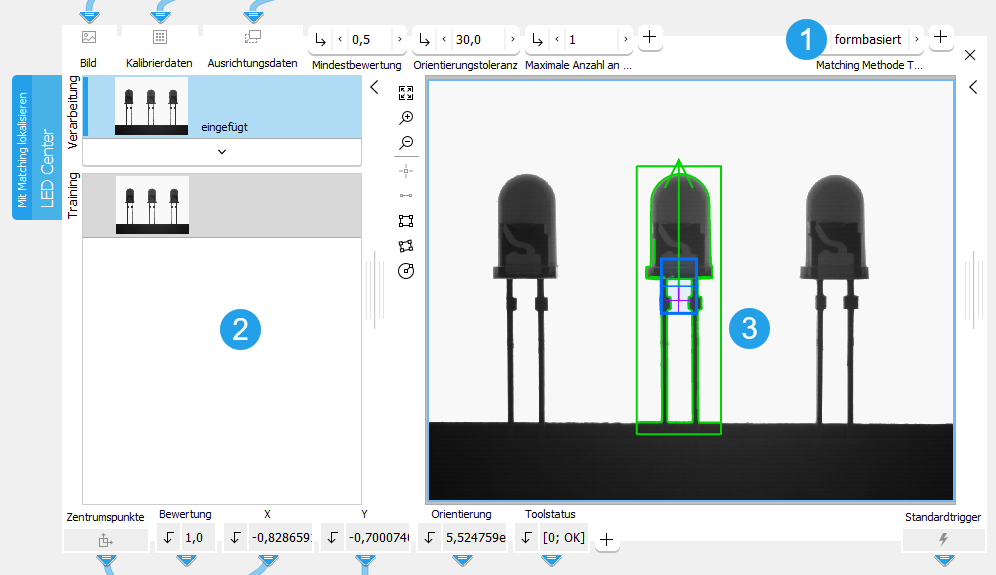Screen dimensions: 996x575
Task: Select the rectangle region tool
Action: tap(406, 221)
